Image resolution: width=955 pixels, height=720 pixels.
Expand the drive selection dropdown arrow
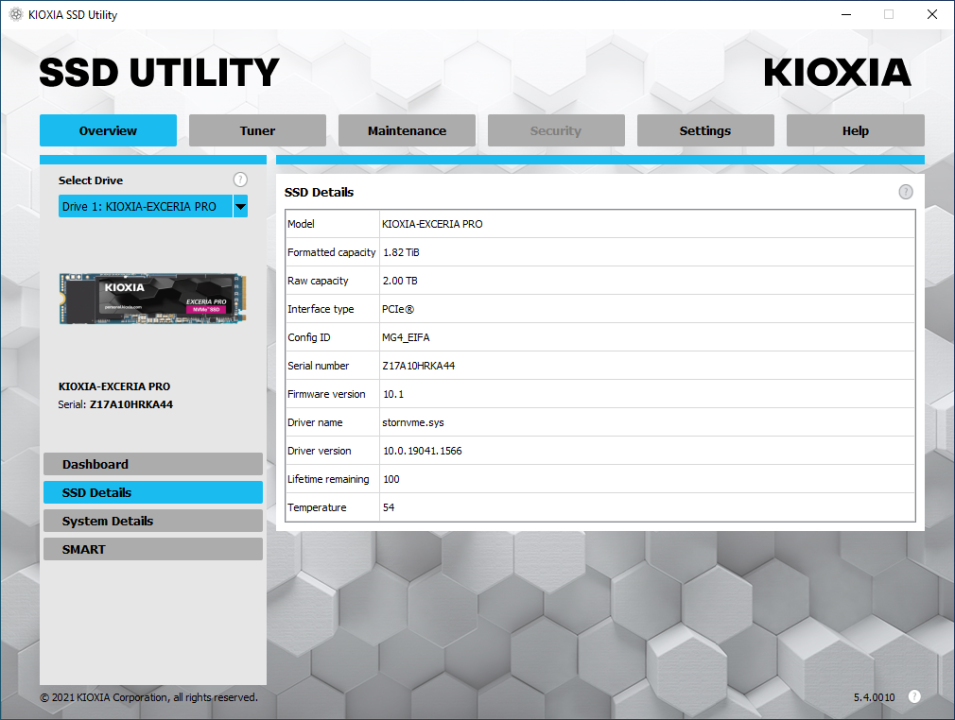tap(241, 206)
